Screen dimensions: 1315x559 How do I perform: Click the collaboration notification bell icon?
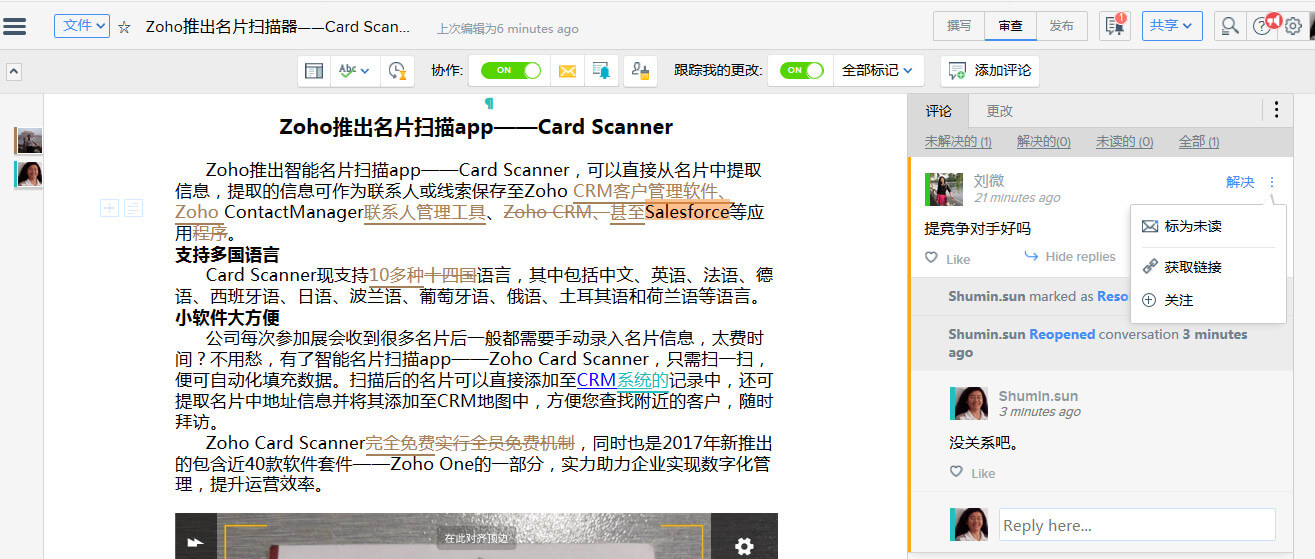click(x=601, y=71)
